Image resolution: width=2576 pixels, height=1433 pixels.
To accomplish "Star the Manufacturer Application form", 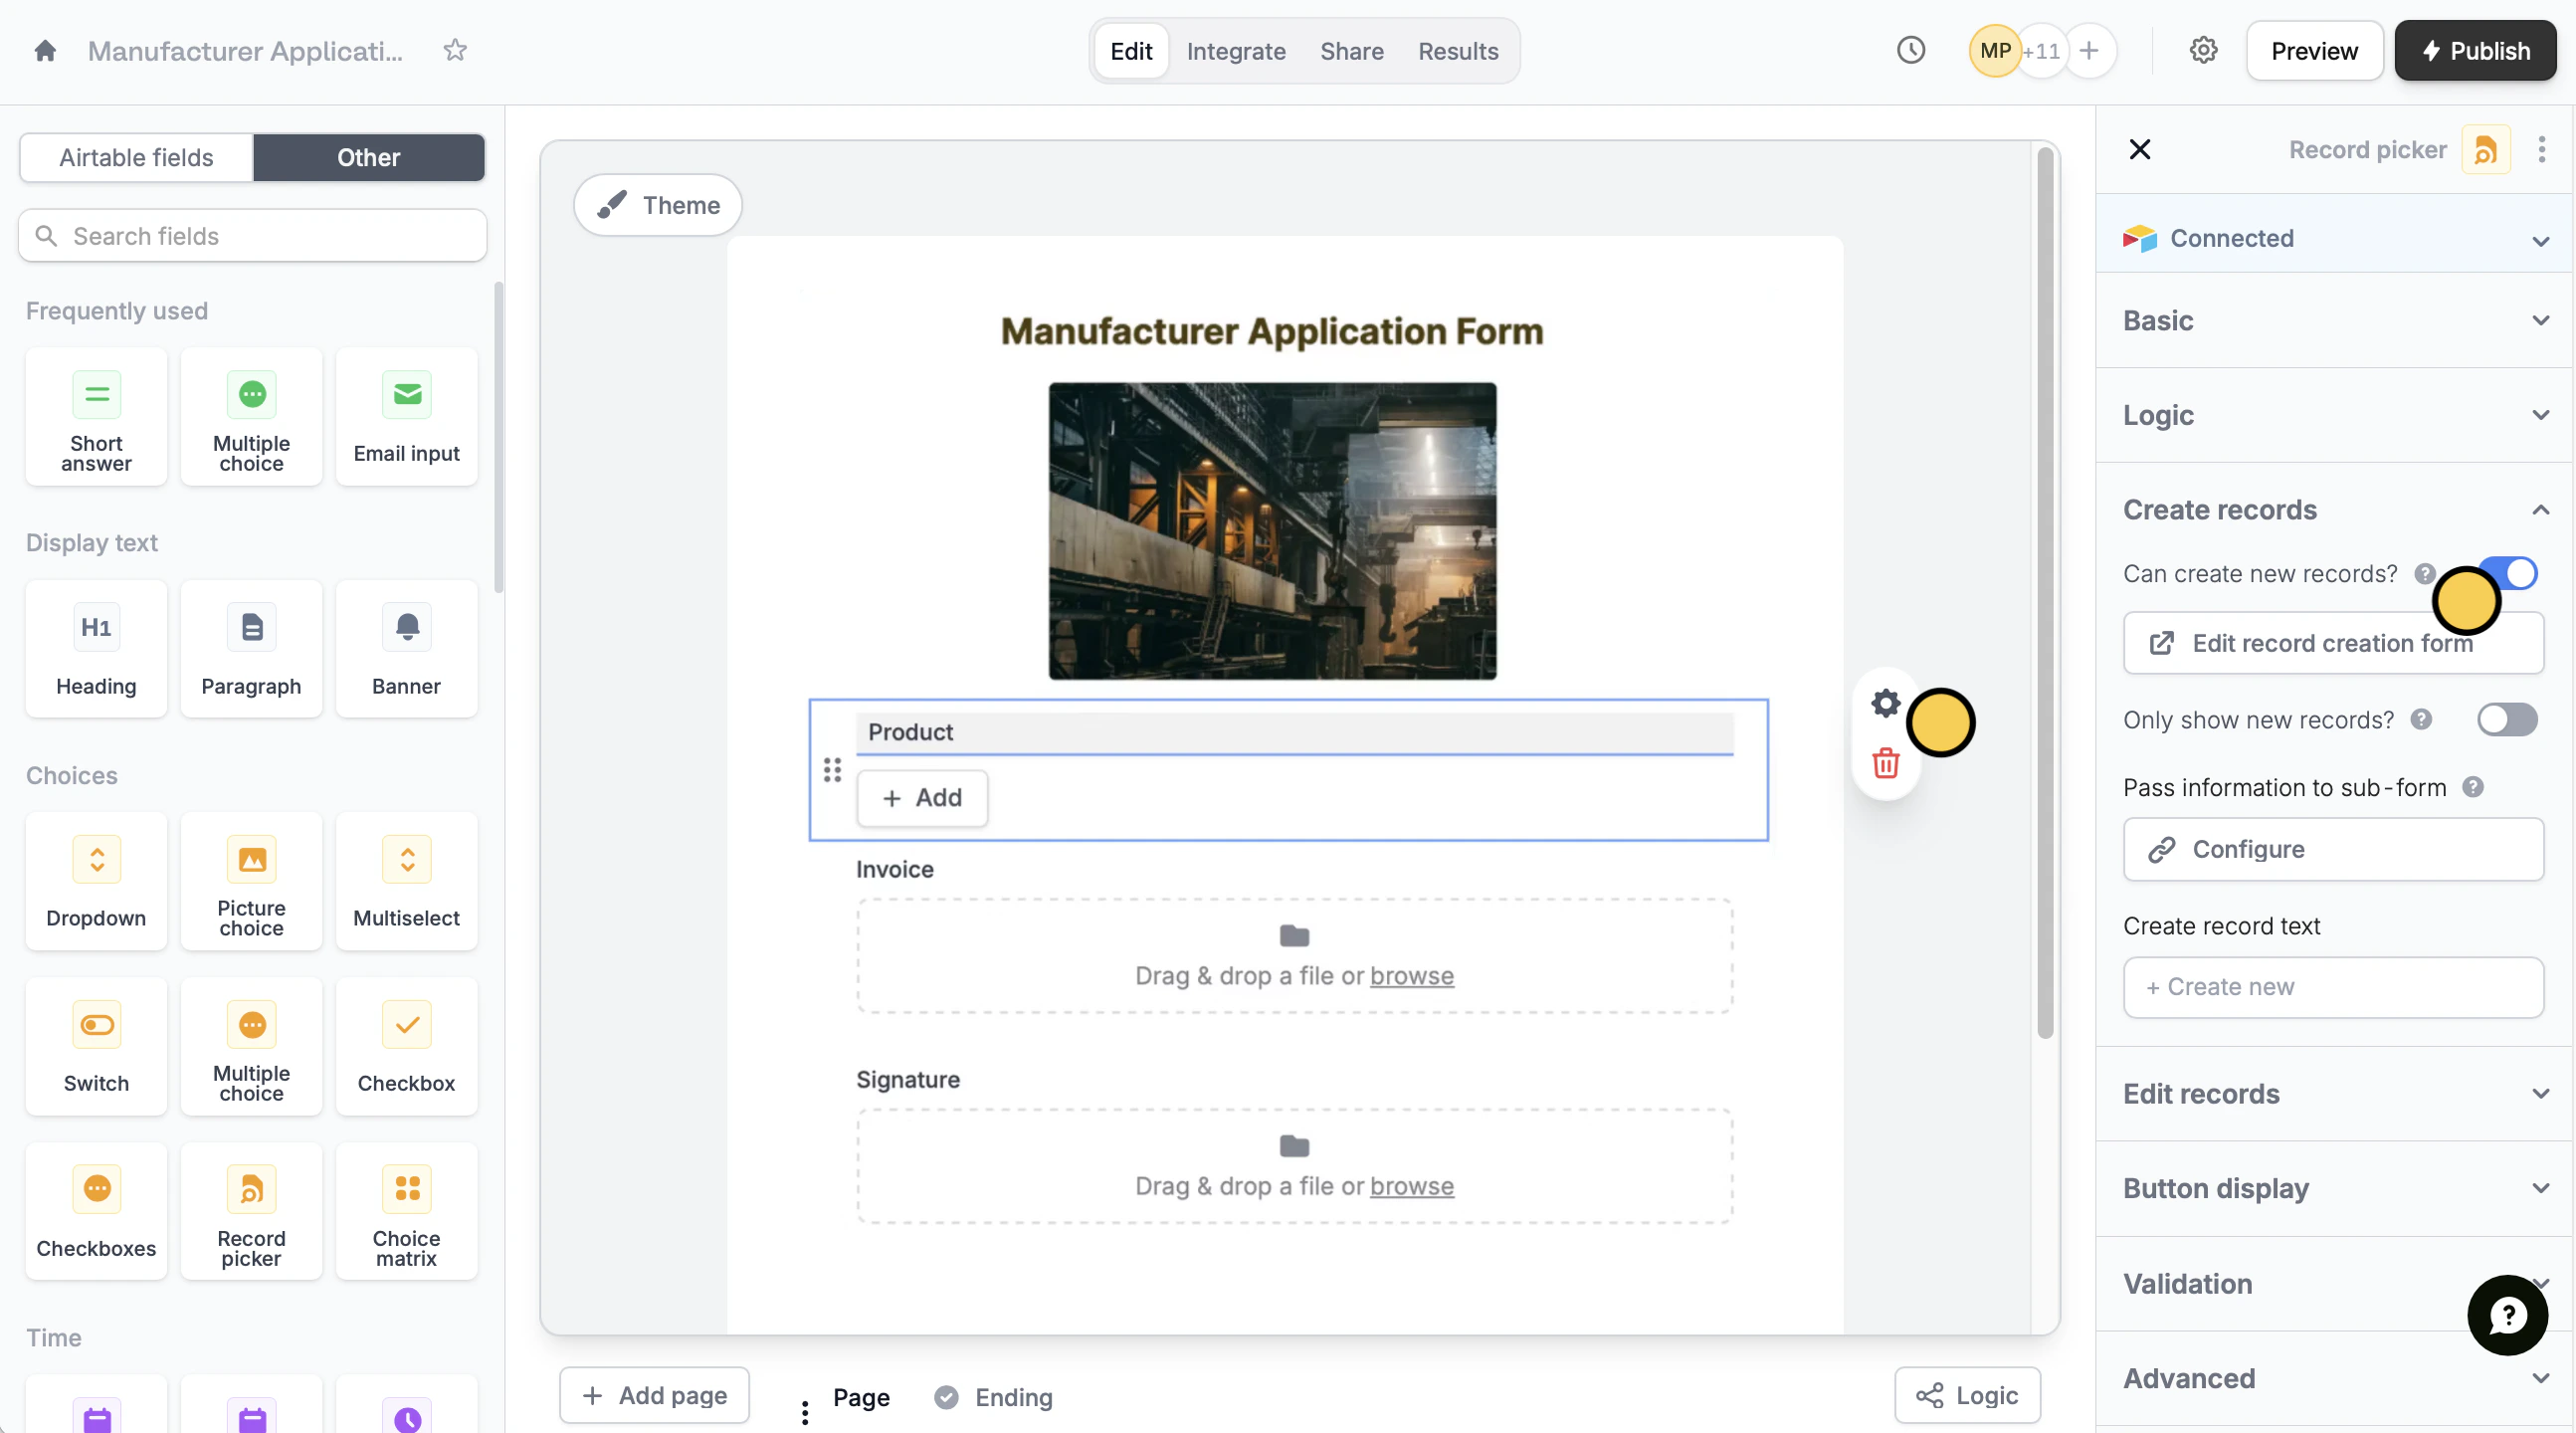I will [x=455, y=51].
